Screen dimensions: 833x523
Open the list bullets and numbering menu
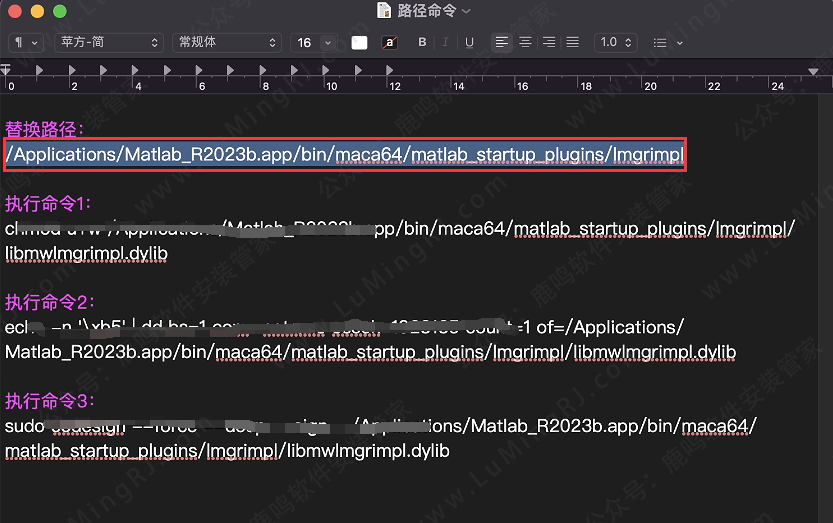click(667, 43)
